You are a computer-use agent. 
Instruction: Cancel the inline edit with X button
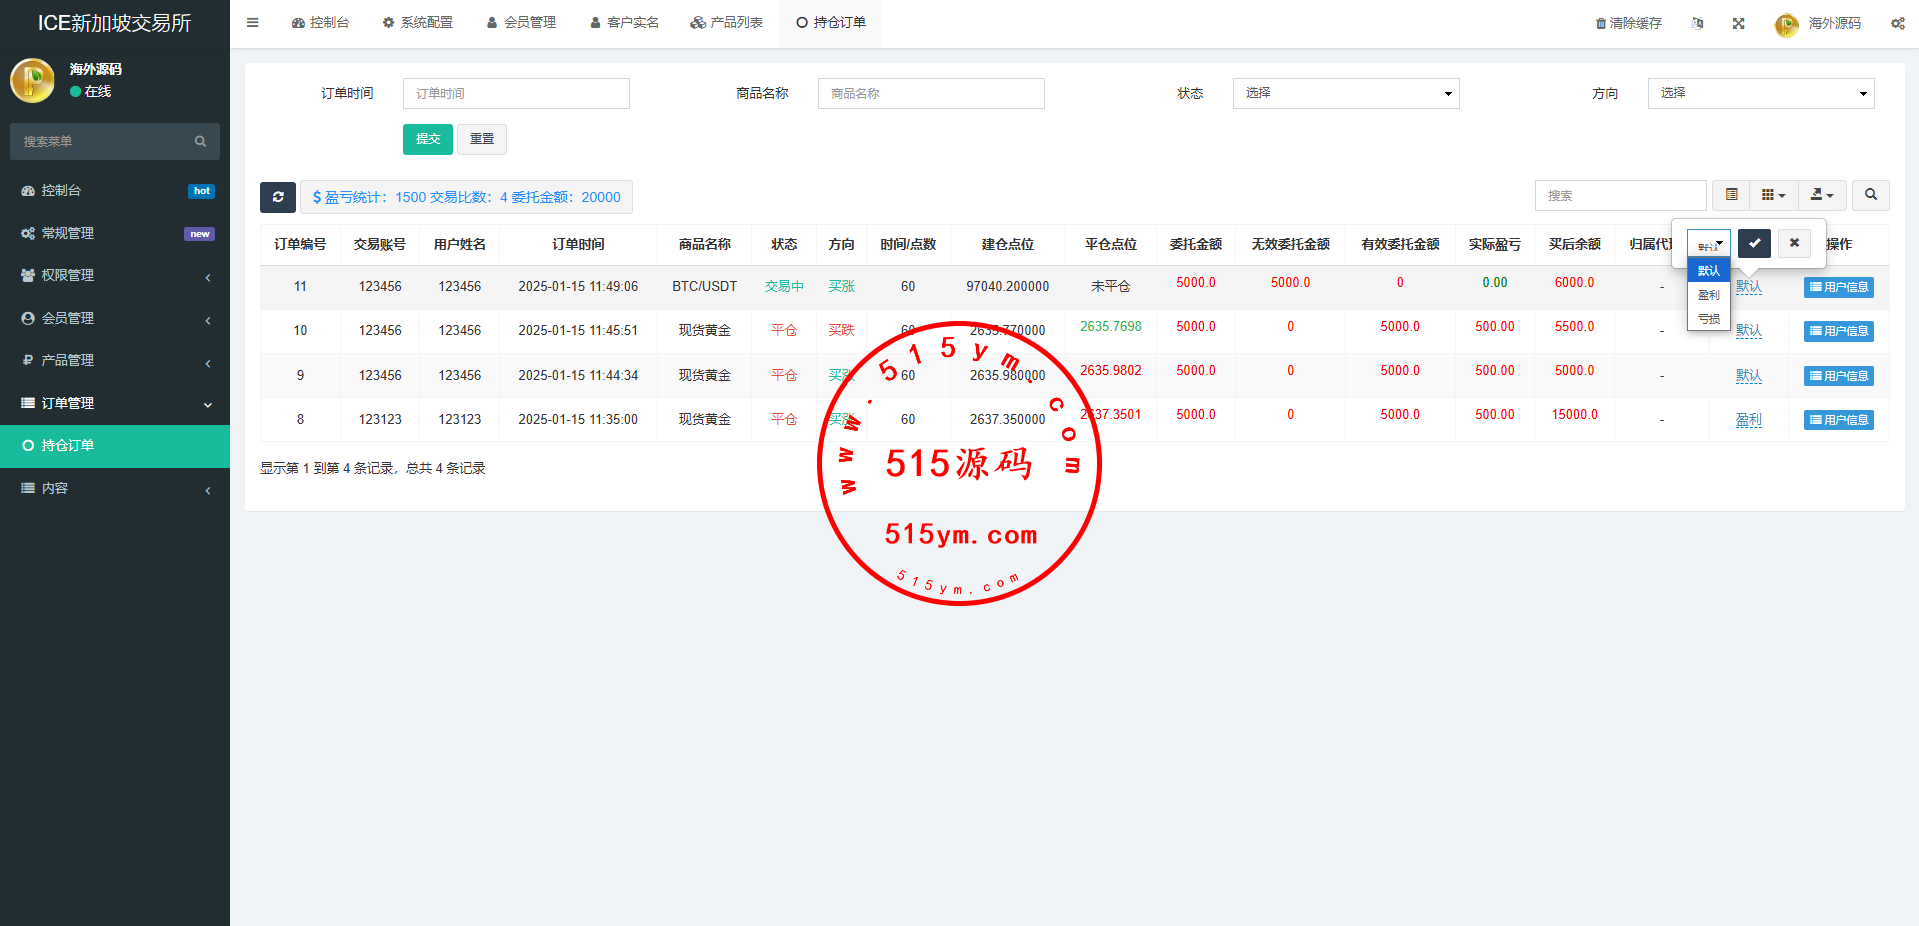pyautogui.click(x=1794, y=243)
